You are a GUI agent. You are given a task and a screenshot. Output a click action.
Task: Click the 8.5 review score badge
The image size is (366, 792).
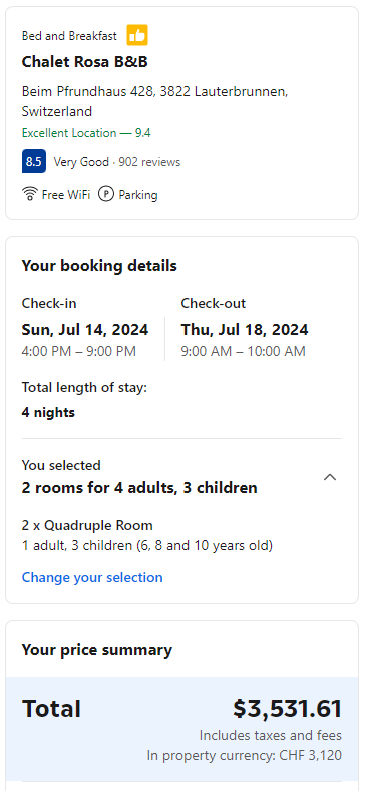pos(34,162)
